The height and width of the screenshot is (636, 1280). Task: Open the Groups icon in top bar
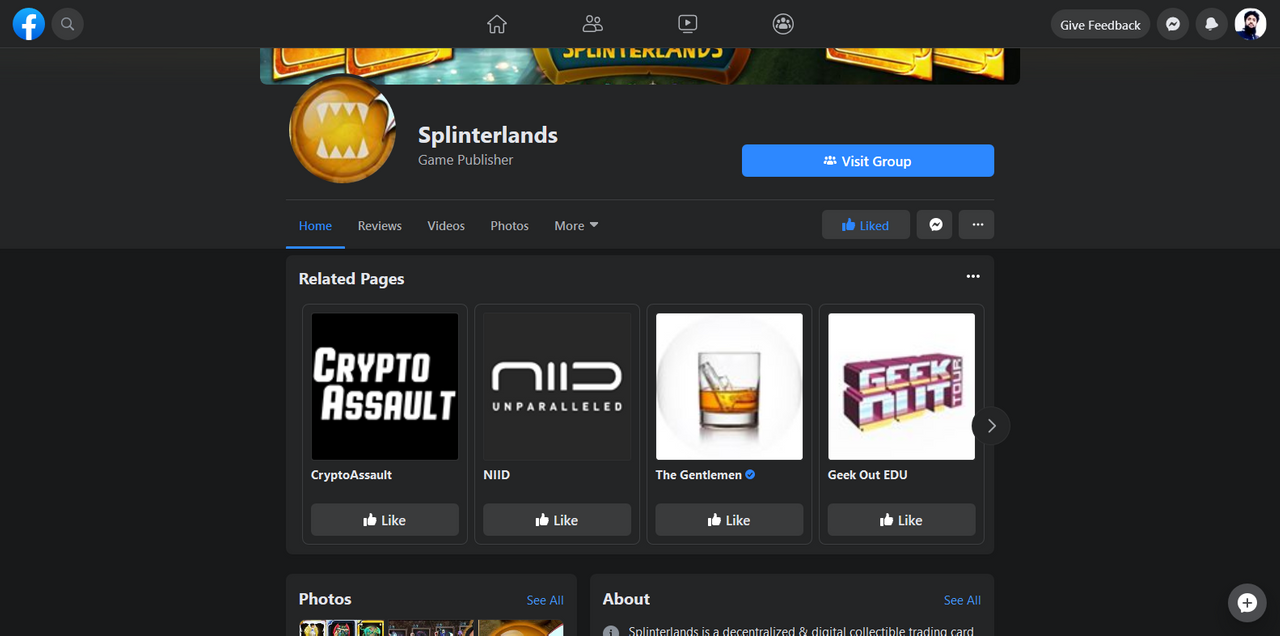click(x=783, y=24)
